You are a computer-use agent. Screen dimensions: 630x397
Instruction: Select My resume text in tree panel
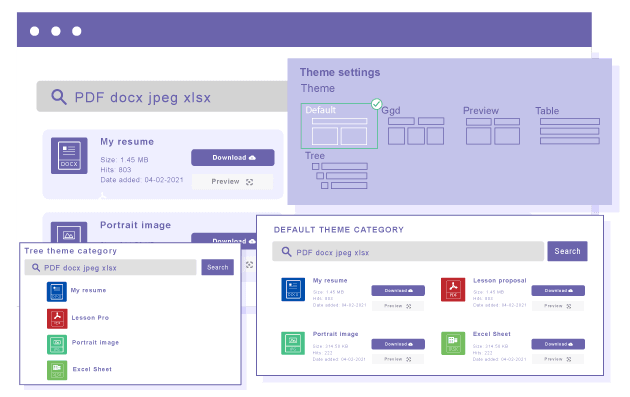click(88, 290)
